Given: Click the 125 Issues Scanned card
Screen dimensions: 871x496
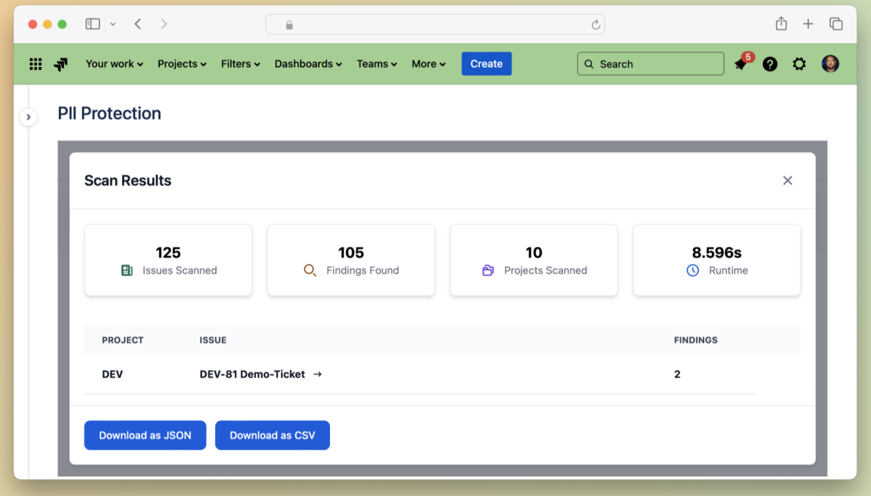Looking at the screenshot, I should click(168, 260).
